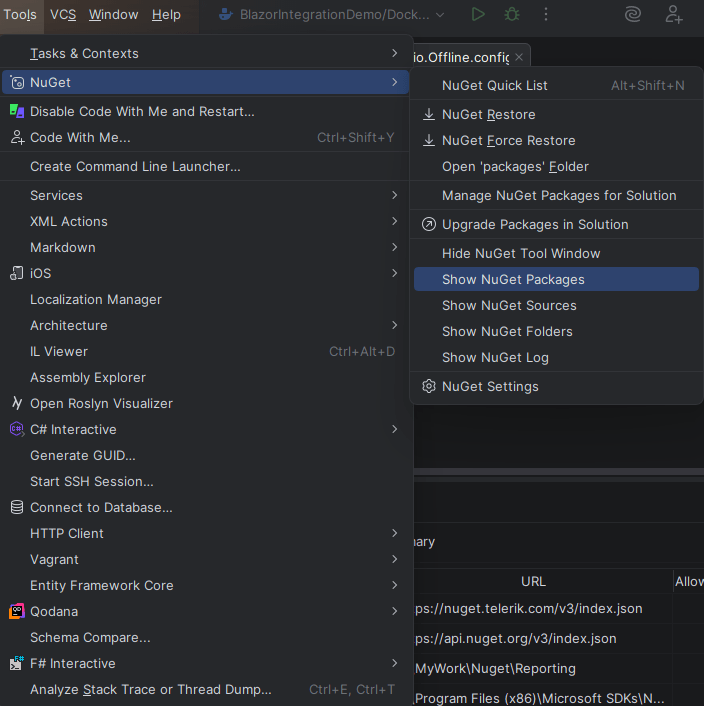
Task: Expand Entity Framework Core submenu arrow
Action: click(394, 585)
